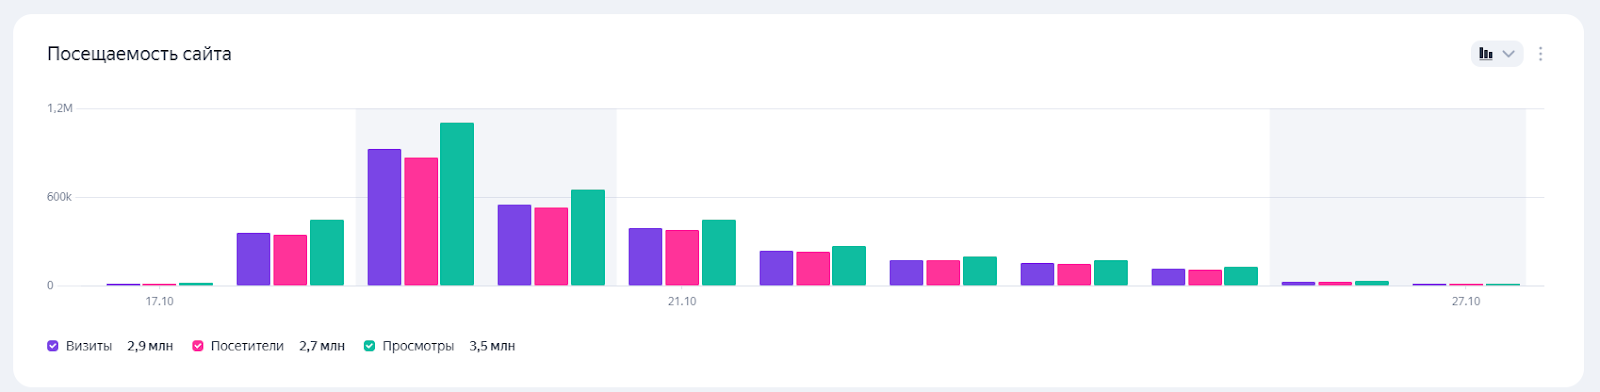Click the Визиты total value 2,9 млн
The image size is (1600, 392).
tap(150, 346)
